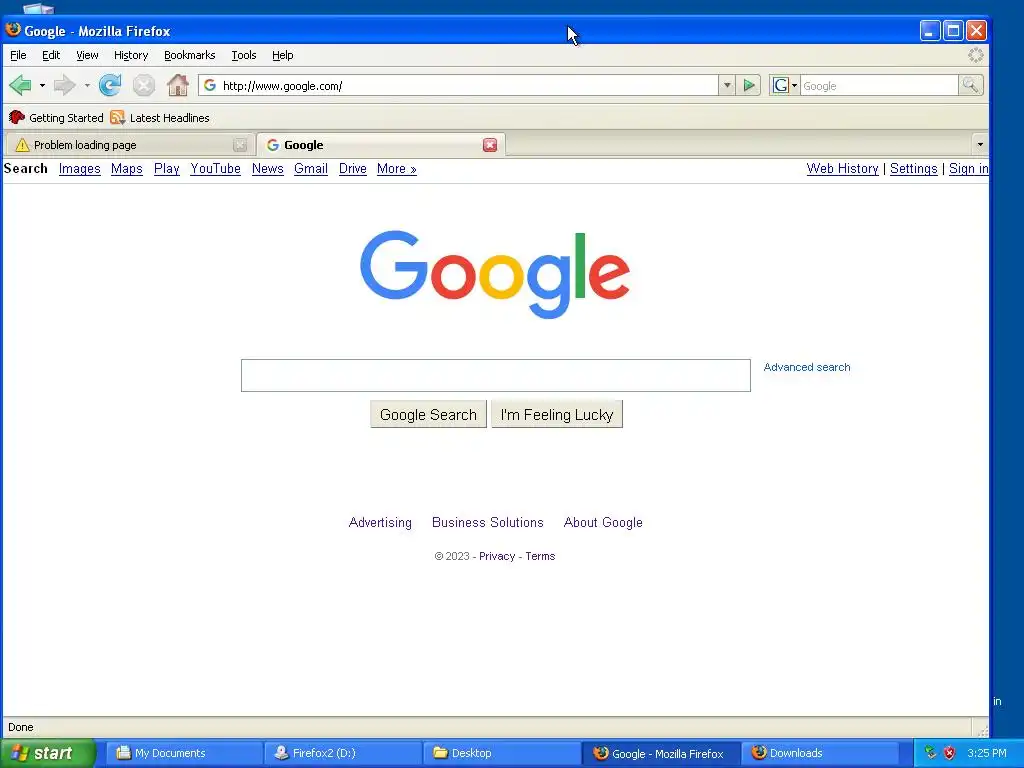Screen dimensions: 1024x768
Task: Click the I'm Feeling Lucky button
Action: click(557, 415)
